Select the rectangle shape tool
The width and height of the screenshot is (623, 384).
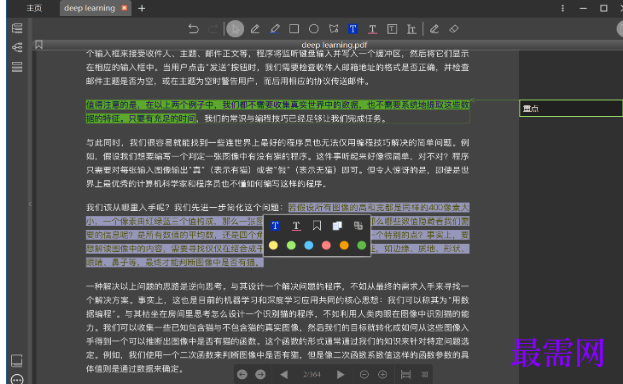point(294,29)
